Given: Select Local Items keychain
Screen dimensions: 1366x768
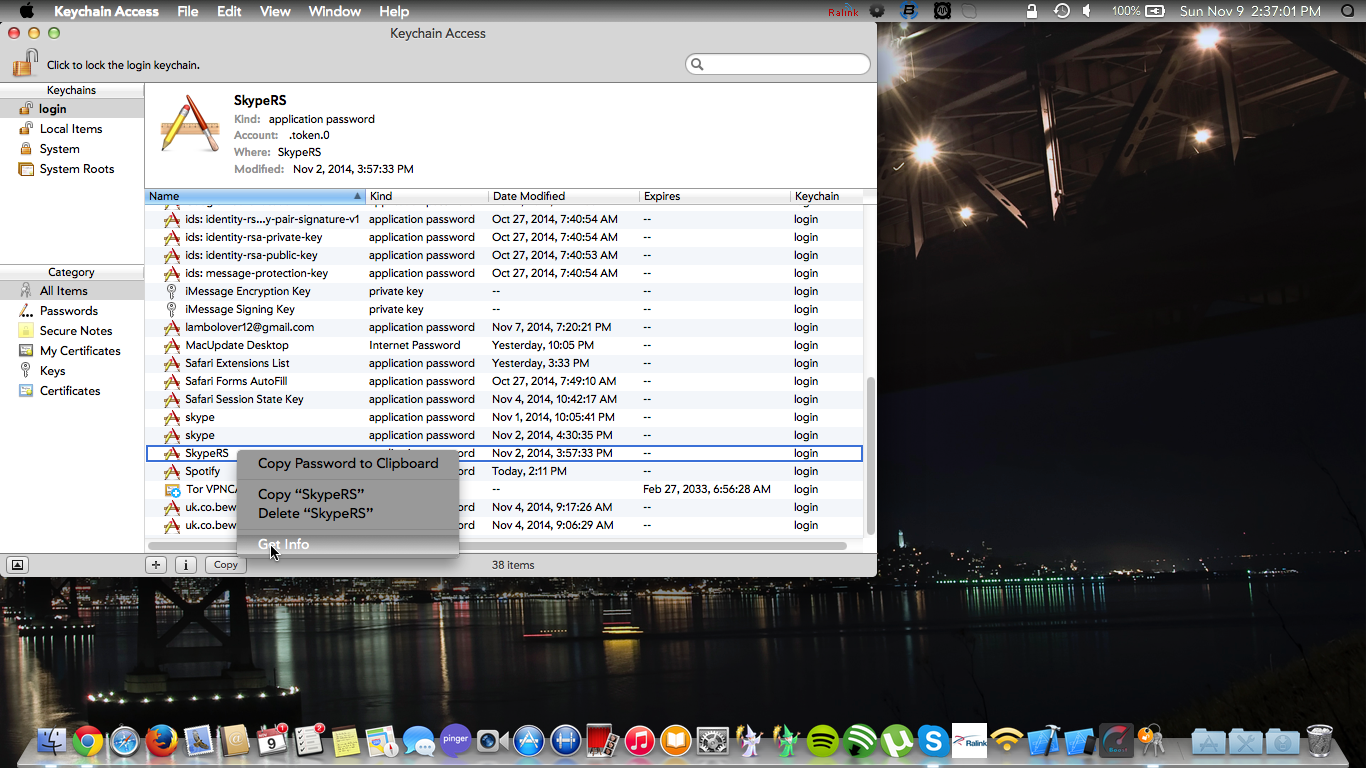Looking at the screenshot, I should pyautogui.click(x=72, y=129).
